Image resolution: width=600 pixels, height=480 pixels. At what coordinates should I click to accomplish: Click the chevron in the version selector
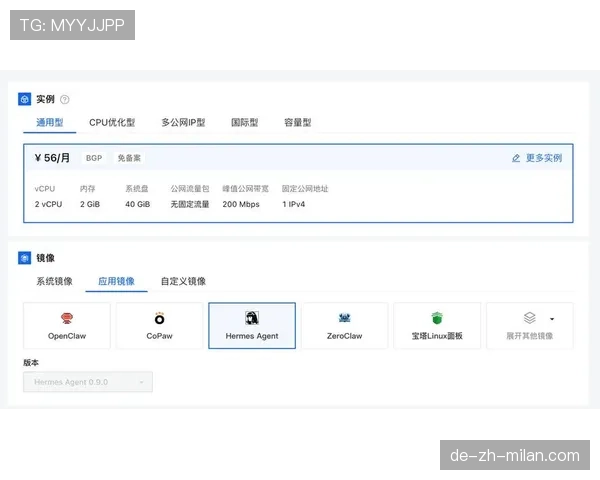(141, 382)
